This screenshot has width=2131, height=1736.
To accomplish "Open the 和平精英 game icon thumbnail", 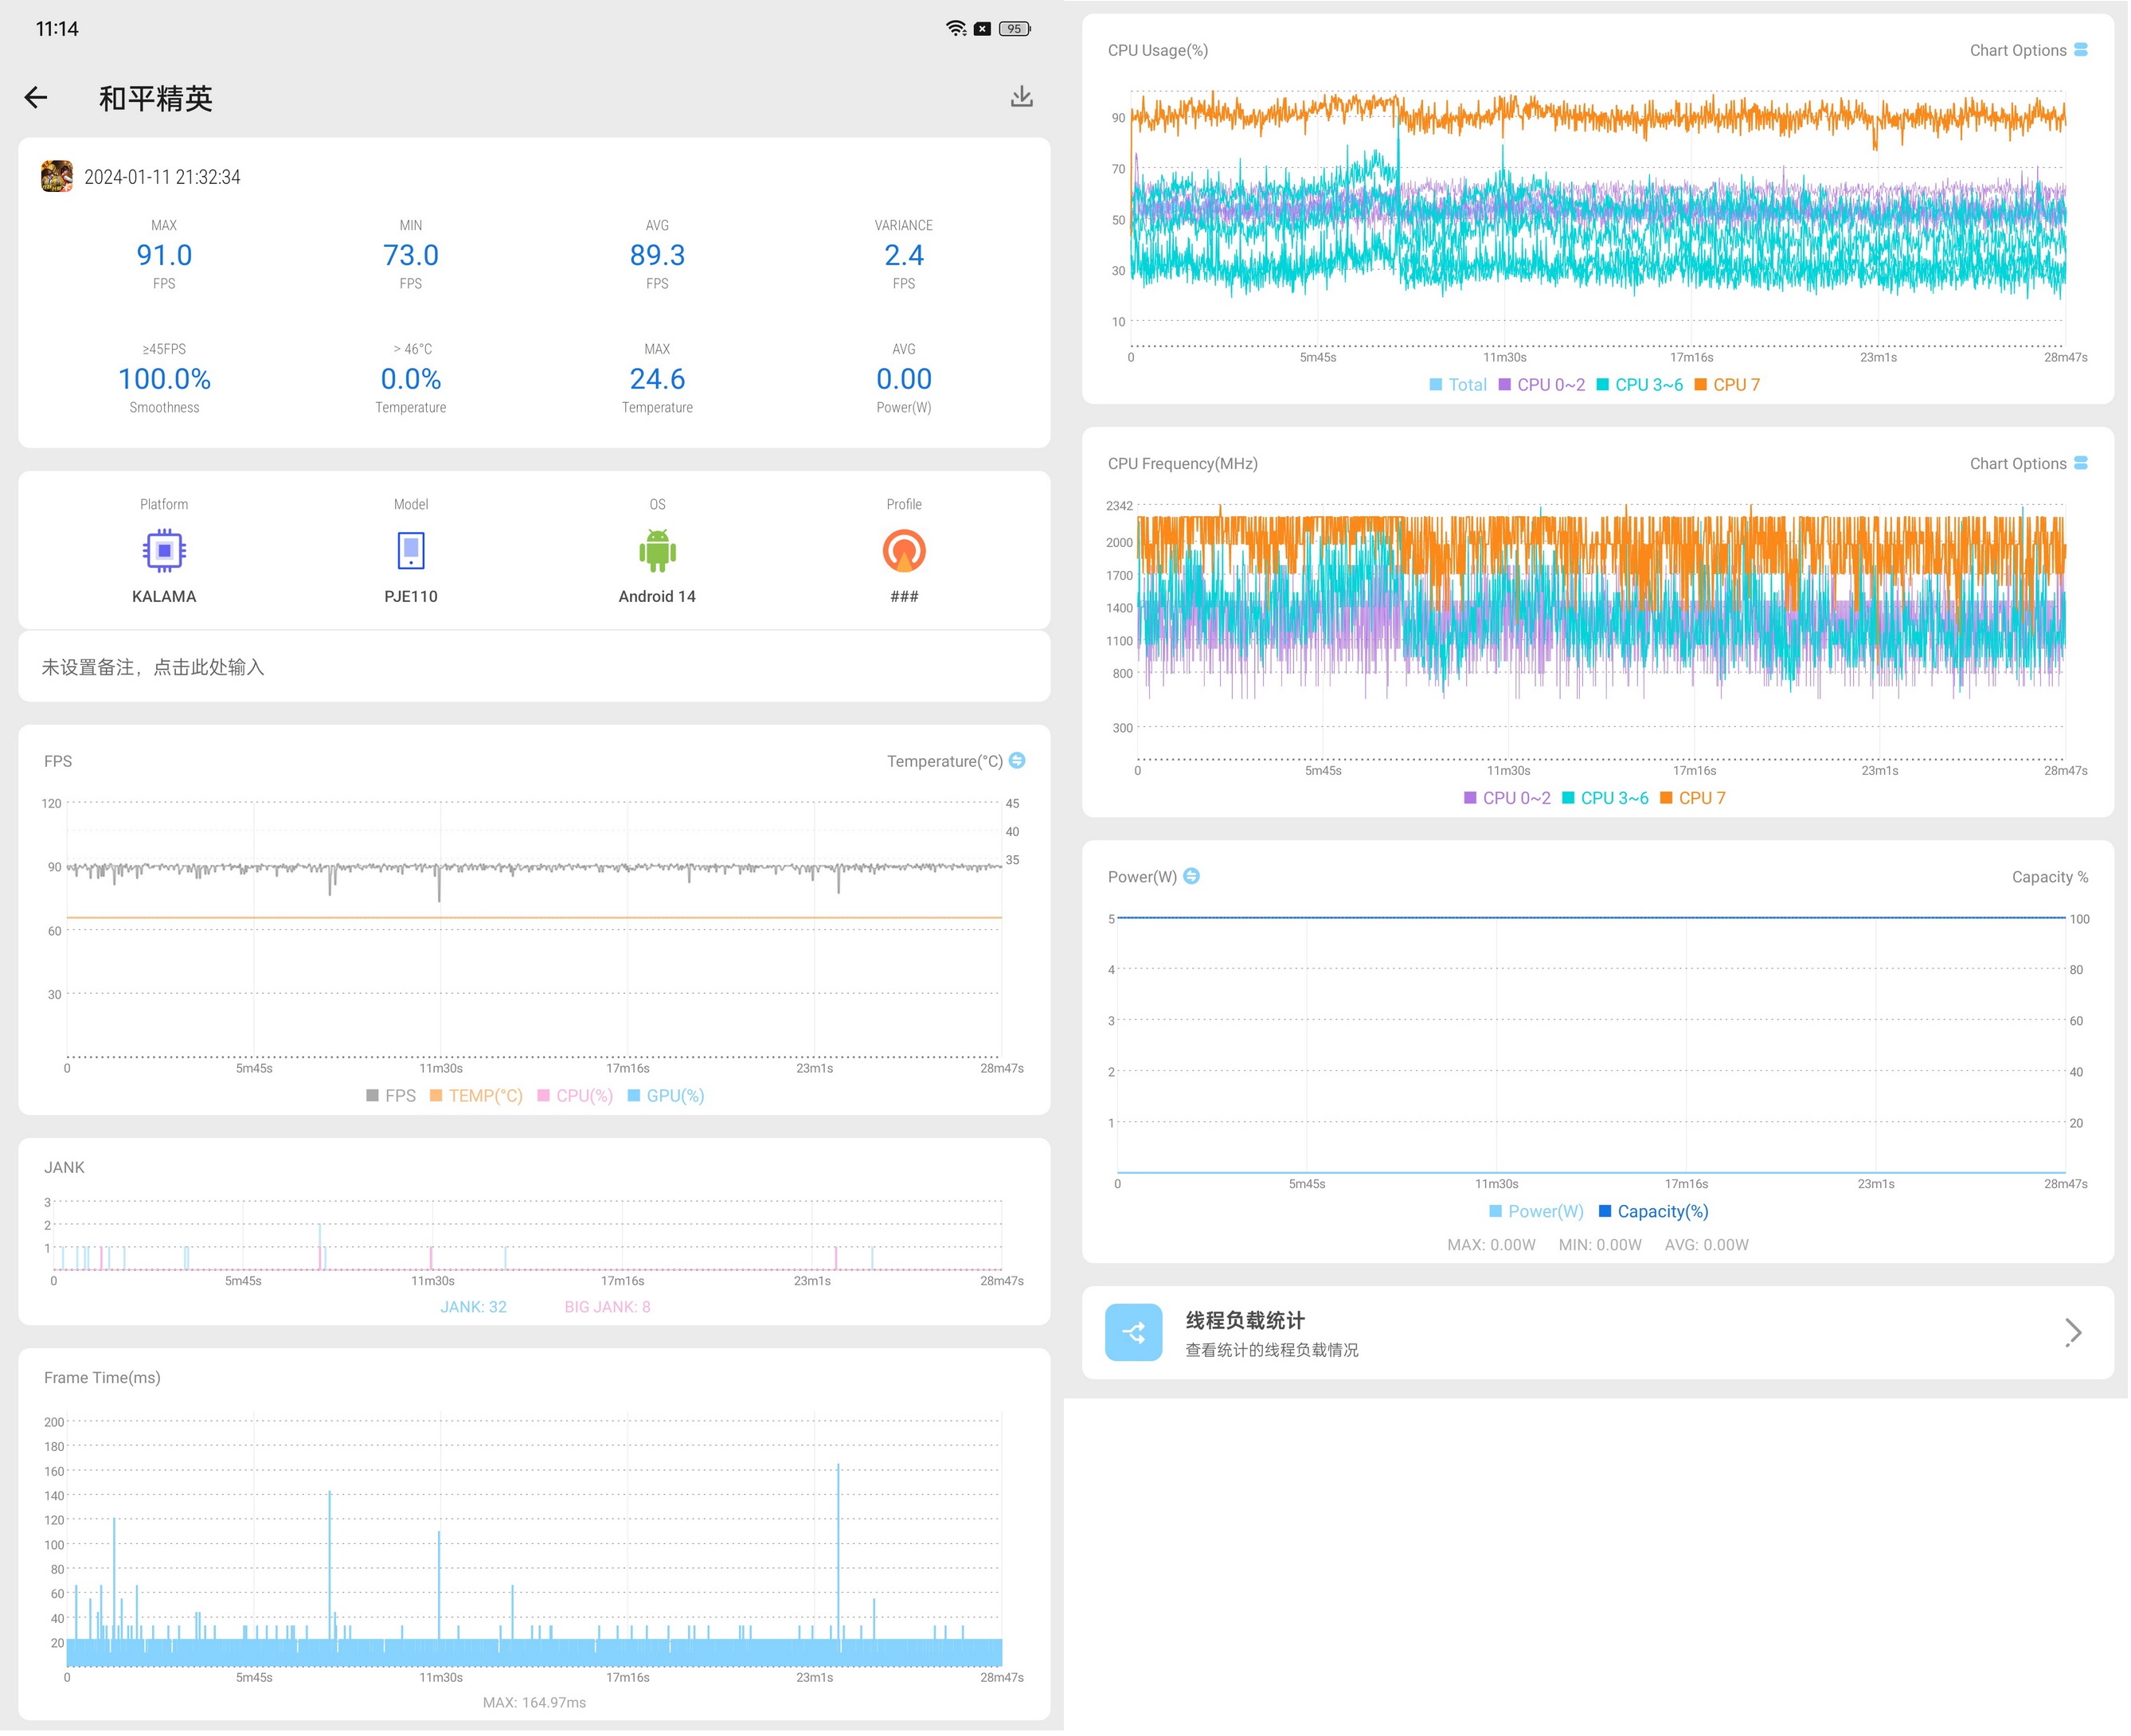I will point(57,176).
